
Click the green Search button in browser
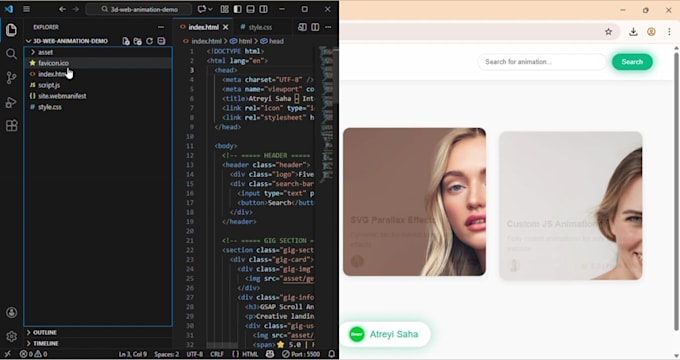(x=632, y=62)
